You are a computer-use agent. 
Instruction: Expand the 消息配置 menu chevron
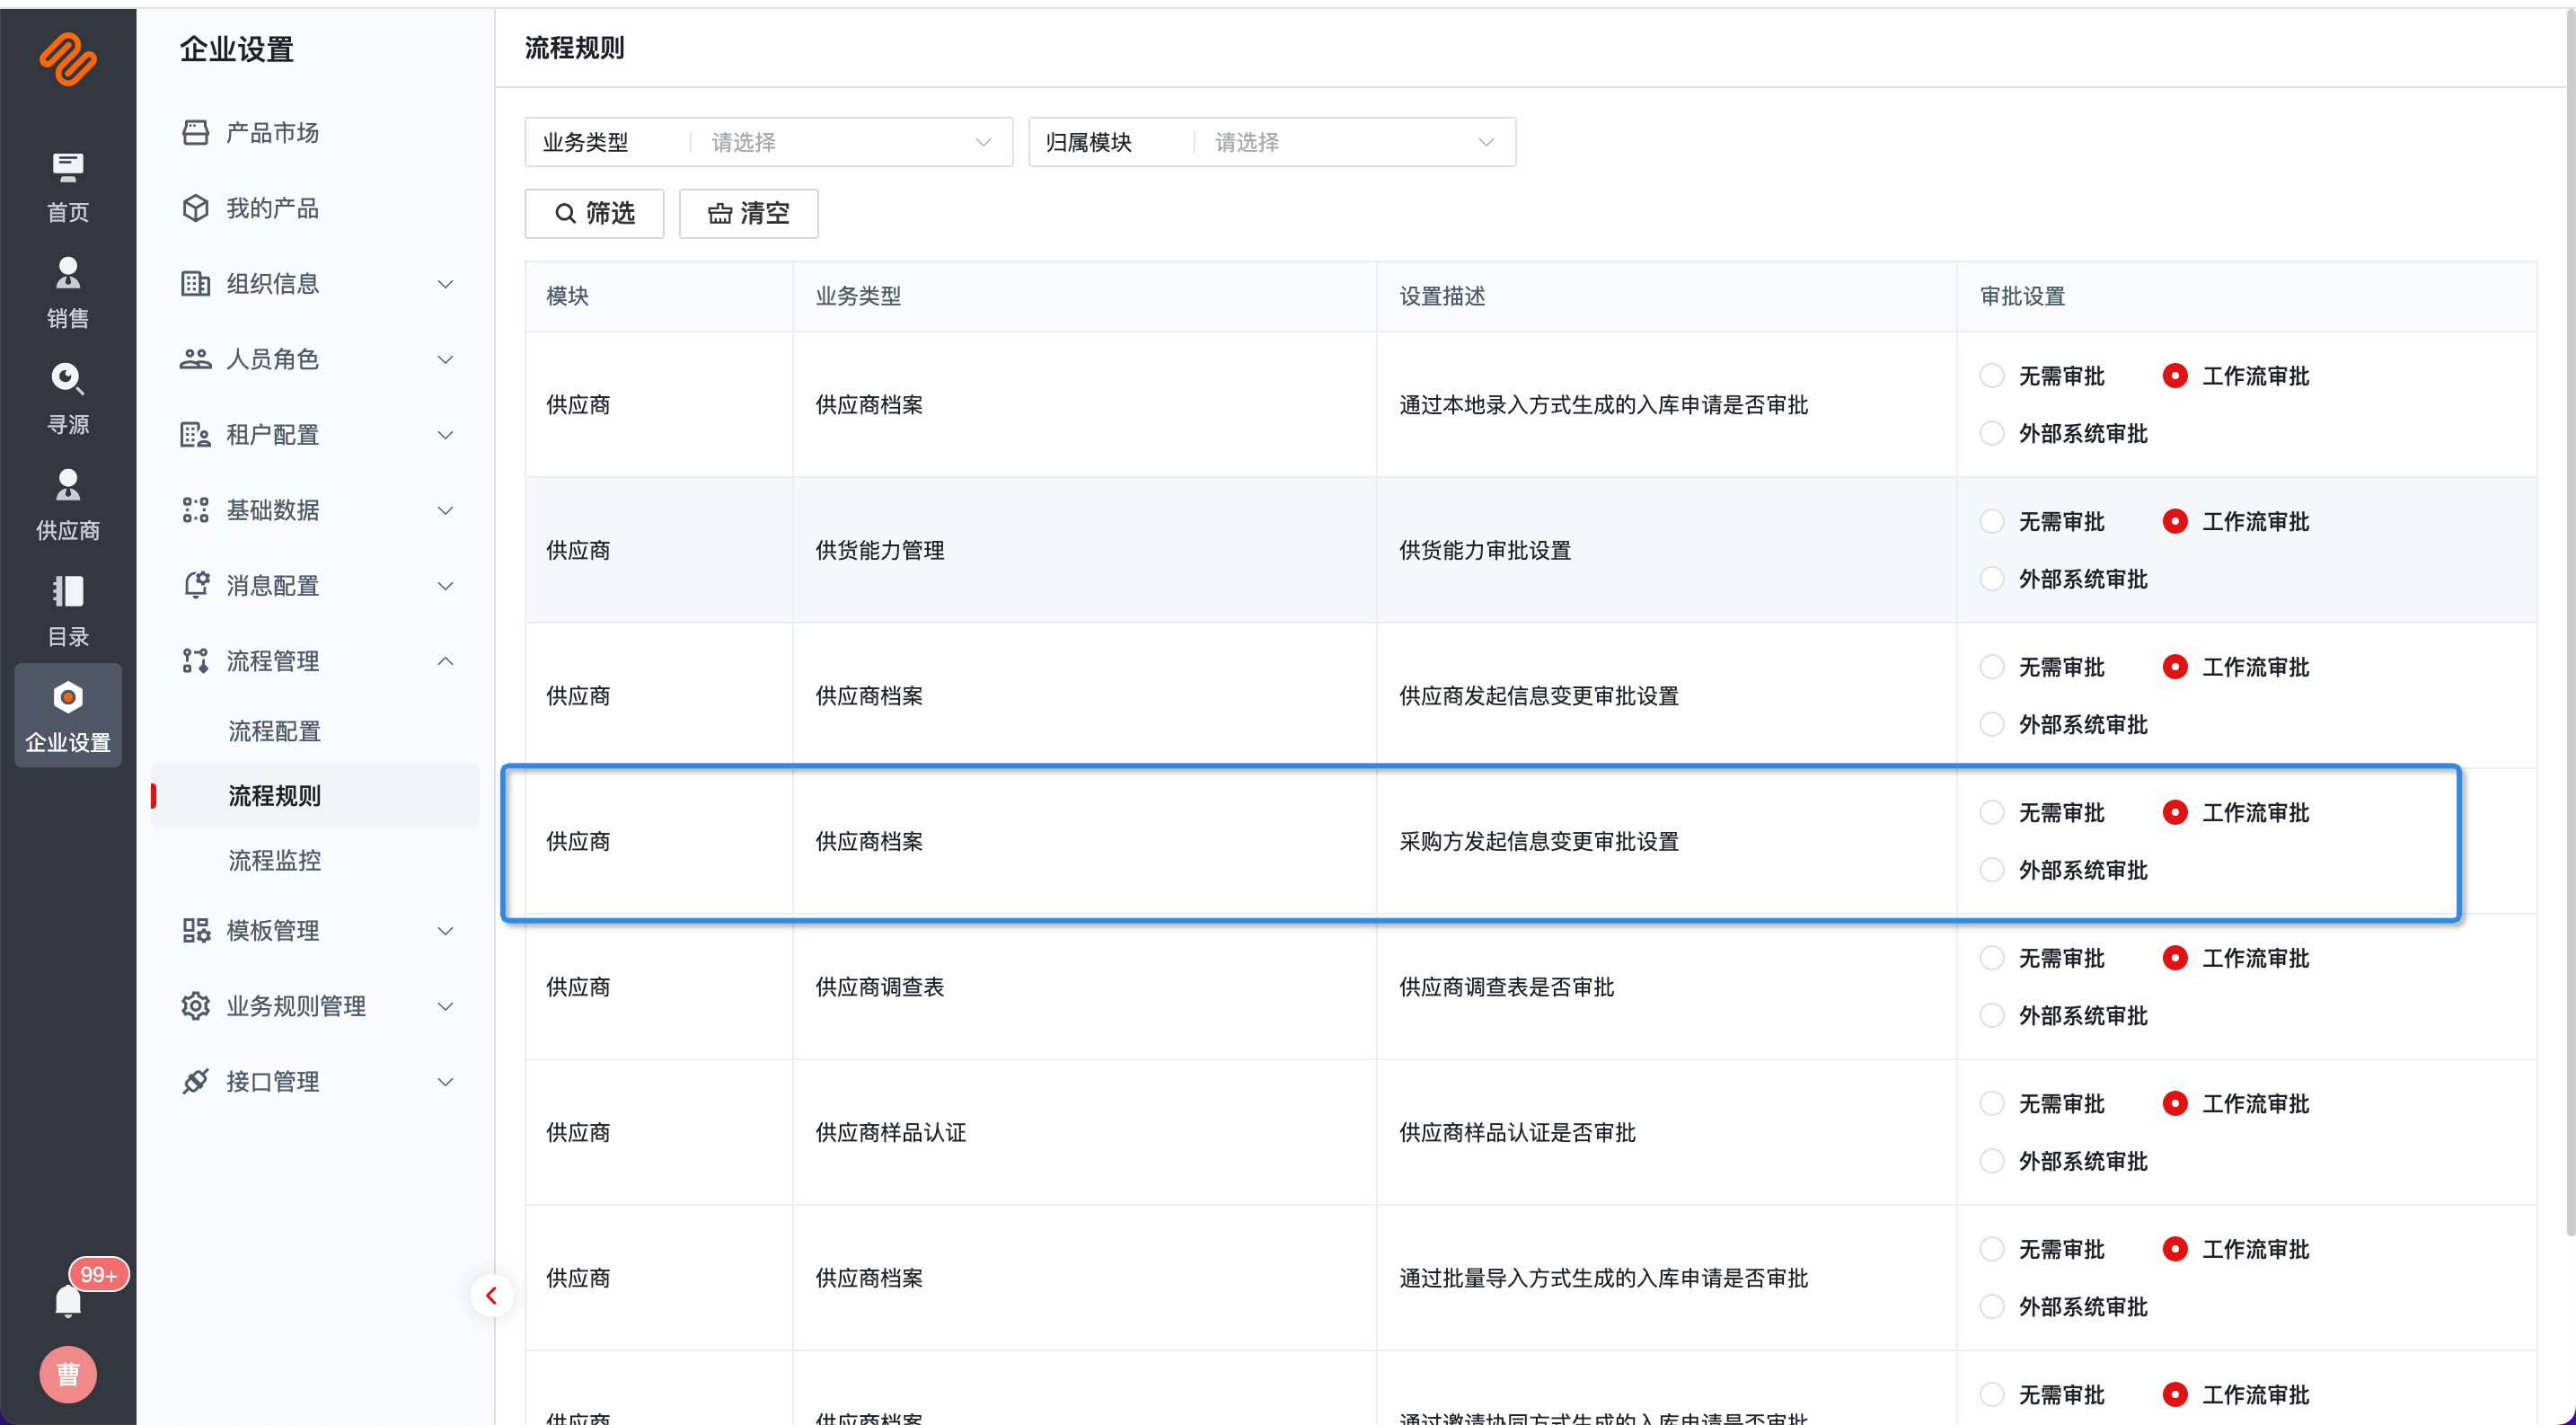pos(446,585)
